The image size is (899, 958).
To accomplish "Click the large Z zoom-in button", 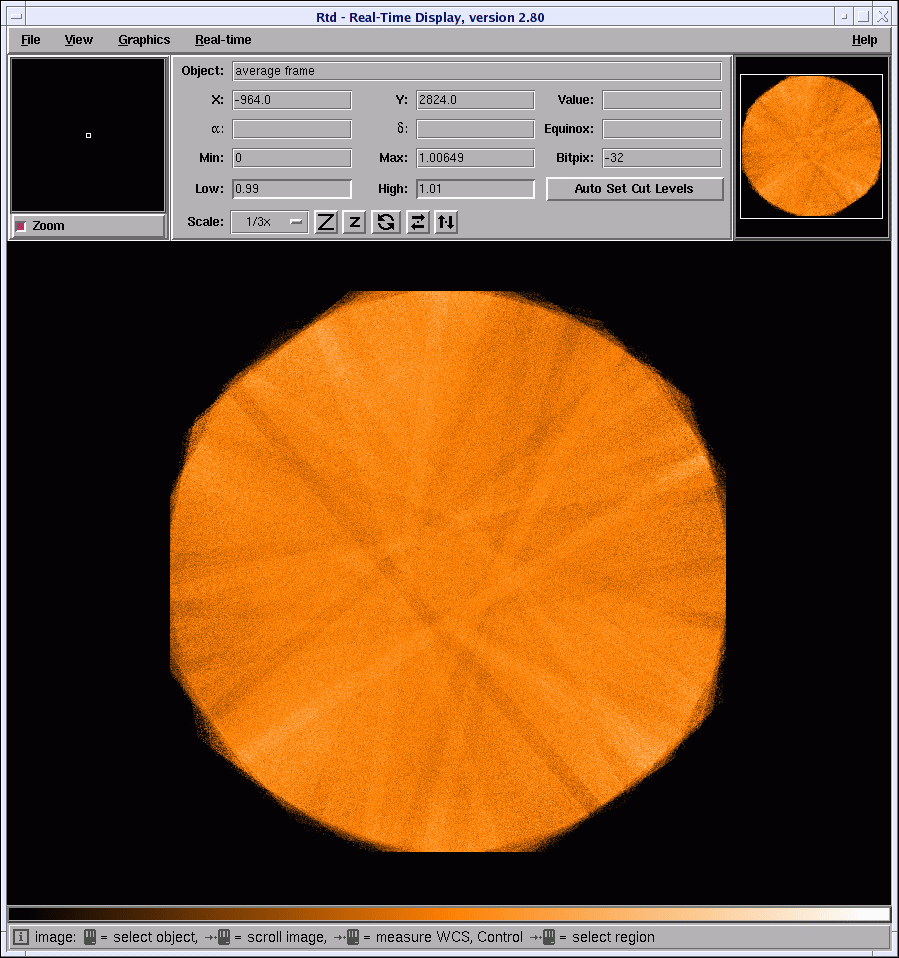I will coord(326,222).
